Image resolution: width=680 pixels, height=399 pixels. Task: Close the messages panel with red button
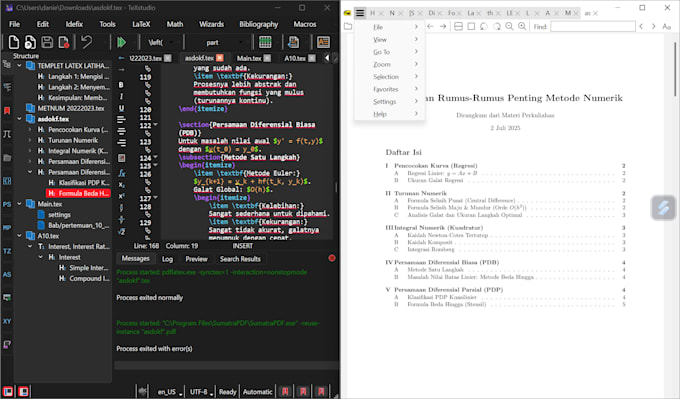click(332, 258)
